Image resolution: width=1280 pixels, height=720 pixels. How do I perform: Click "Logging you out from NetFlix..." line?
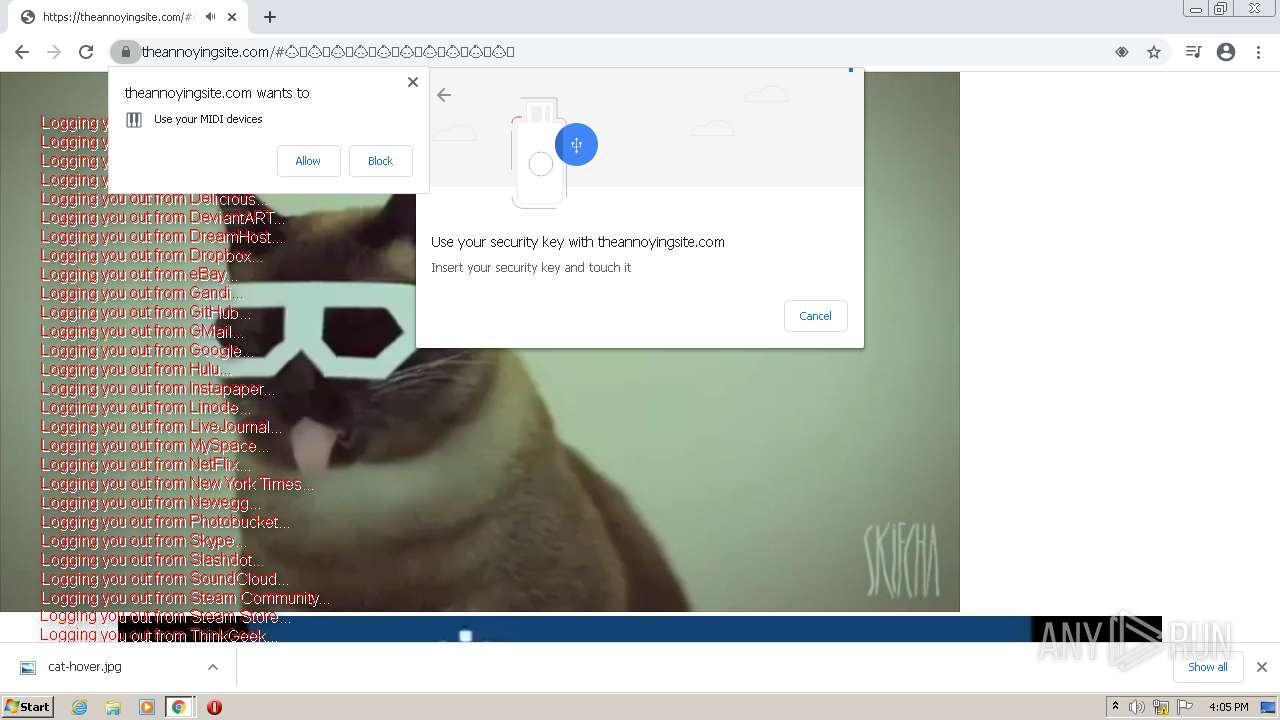tap(146, 465)
